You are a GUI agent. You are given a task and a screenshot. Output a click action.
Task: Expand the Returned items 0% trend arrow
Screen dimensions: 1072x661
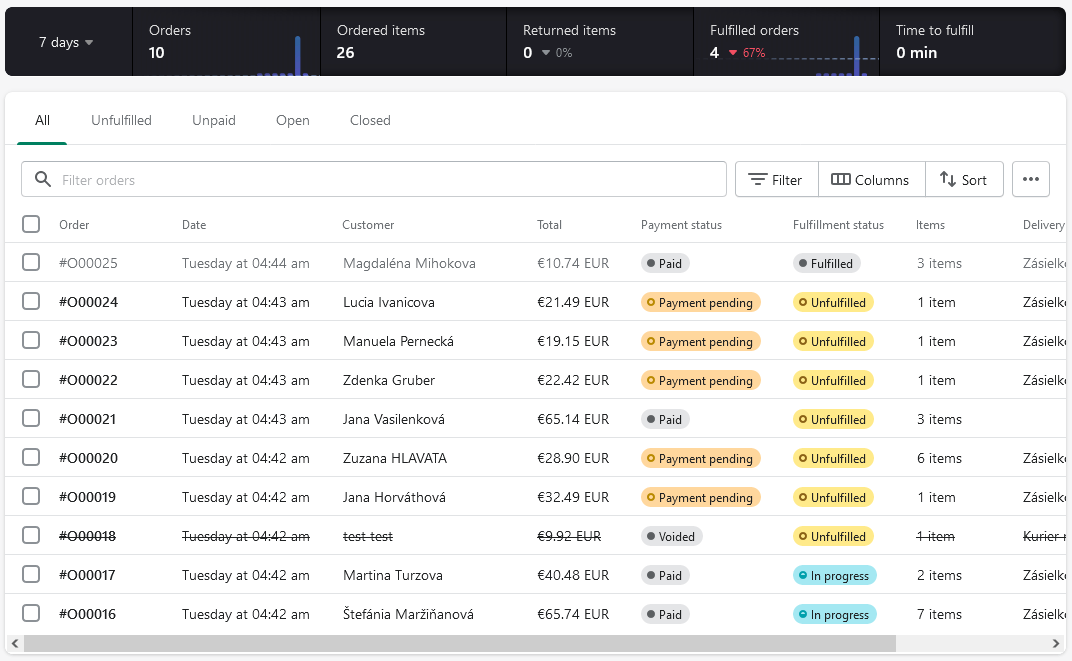(546, 53)
